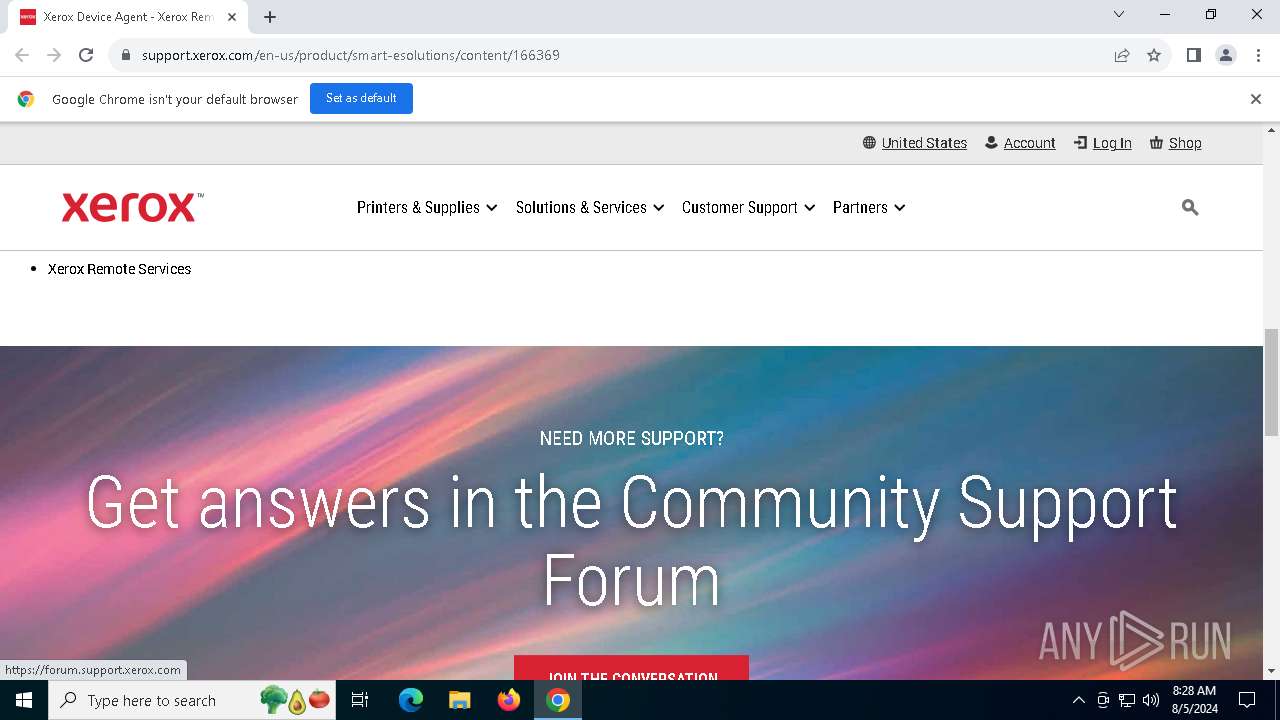Expand the Partners menu
Viewport: 1280px width, 720px height.
[869, 207]
